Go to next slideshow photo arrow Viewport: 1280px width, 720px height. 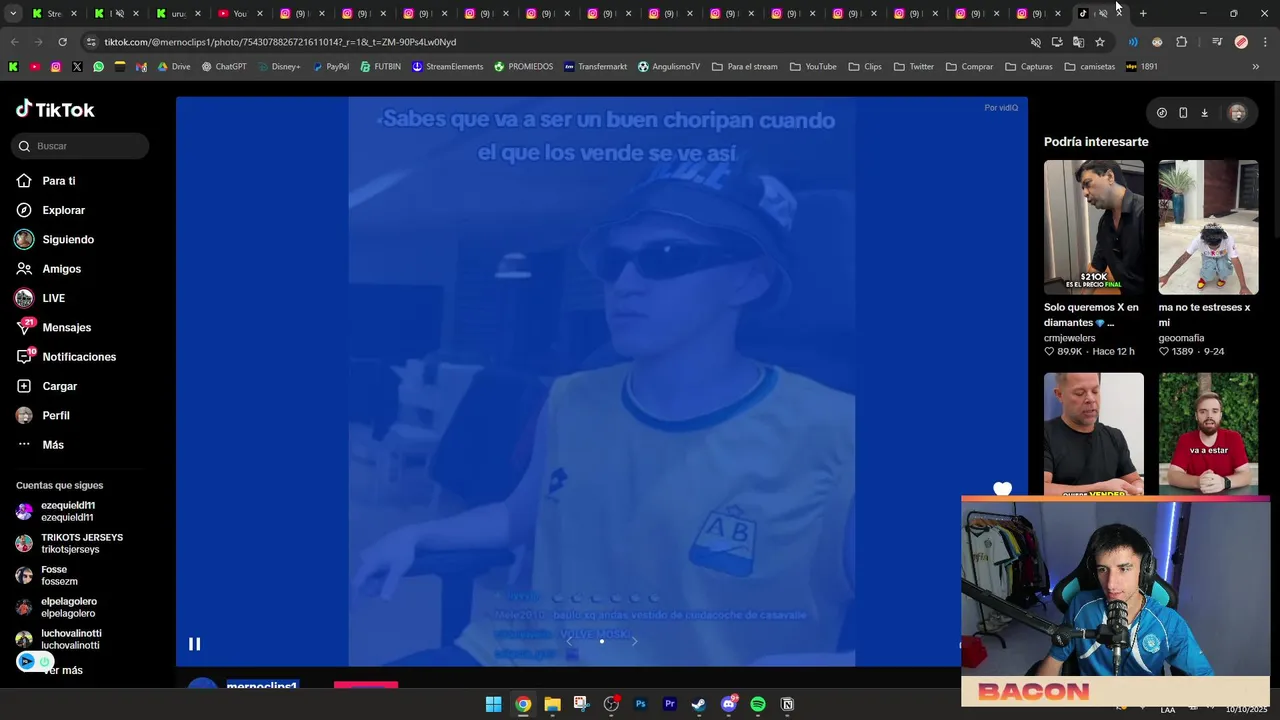pyautogui.click(x=634, y=641)
